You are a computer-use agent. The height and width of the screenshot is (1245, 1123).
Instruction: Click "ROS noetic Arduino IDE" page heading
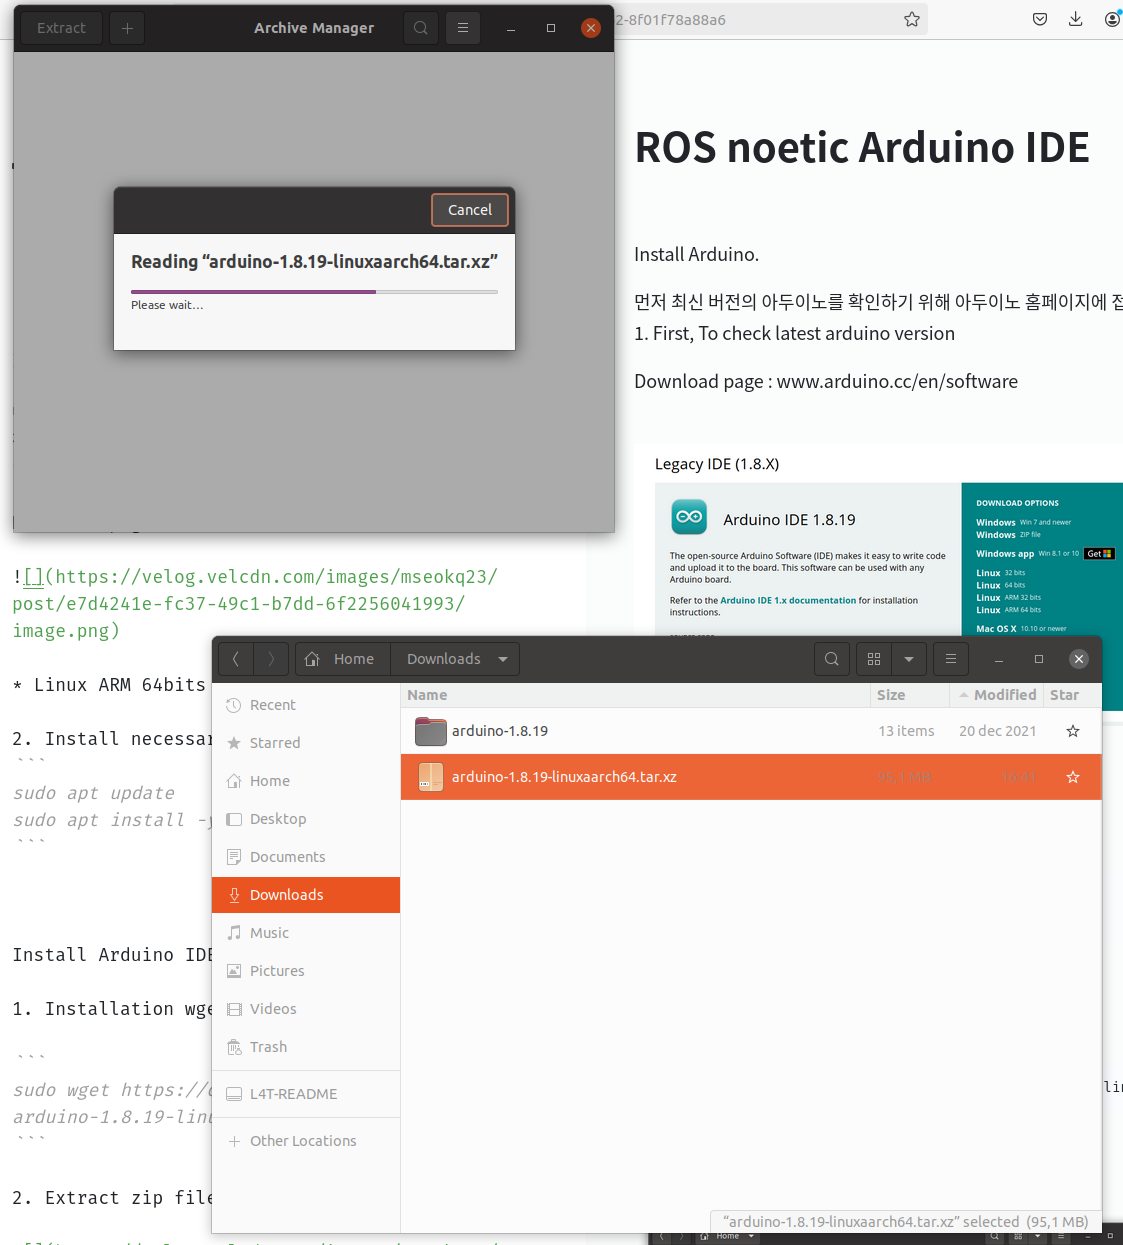click(x=862, y=148)
